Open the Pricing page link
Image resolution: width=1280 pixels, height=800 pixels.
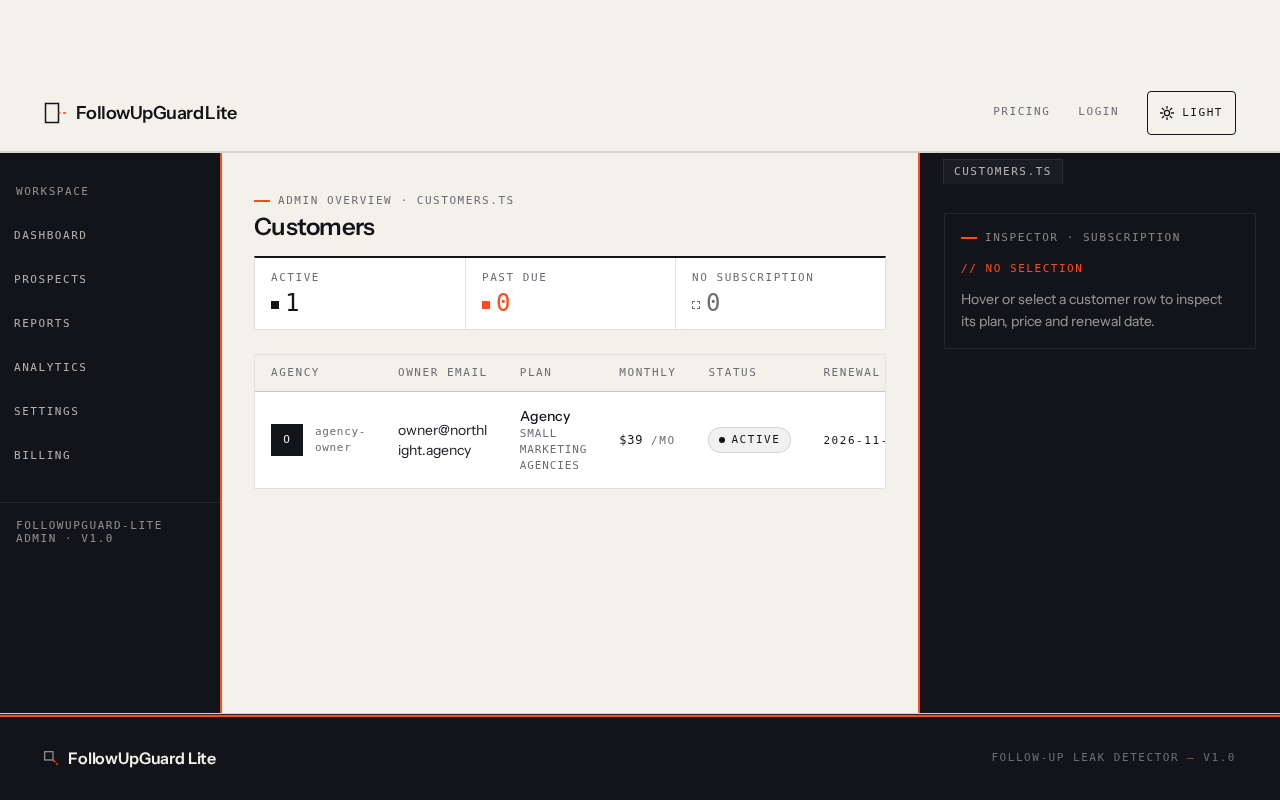[x=1021, y=112]
